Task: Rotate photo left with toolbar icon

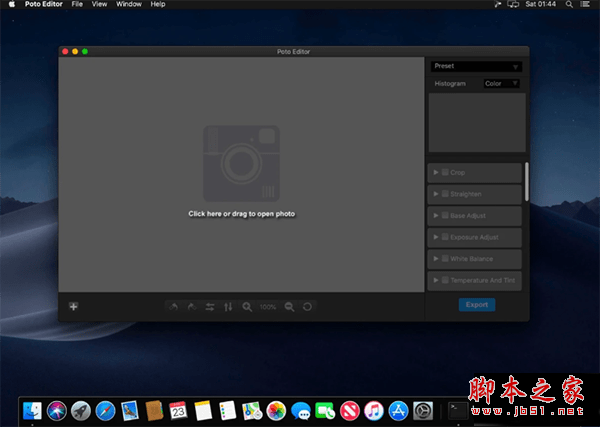Action: (173, 306)
